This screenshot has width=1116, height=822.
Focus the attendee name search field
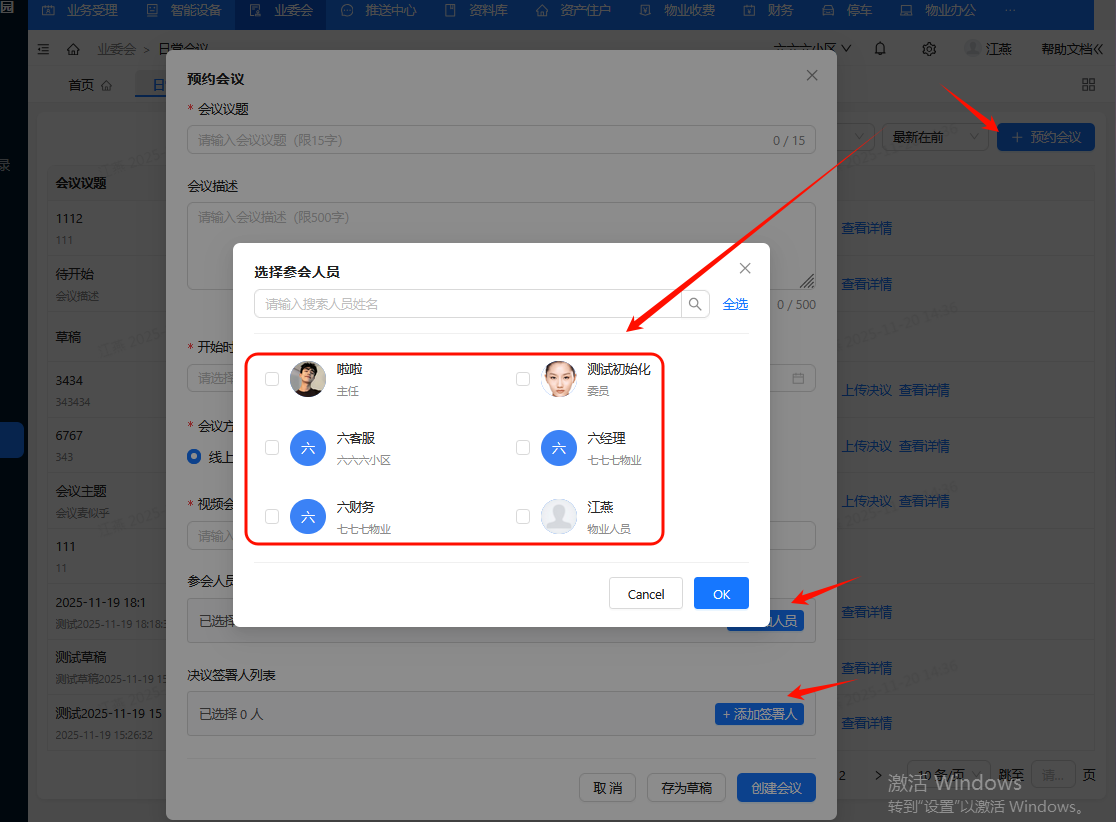pos(468,304)
